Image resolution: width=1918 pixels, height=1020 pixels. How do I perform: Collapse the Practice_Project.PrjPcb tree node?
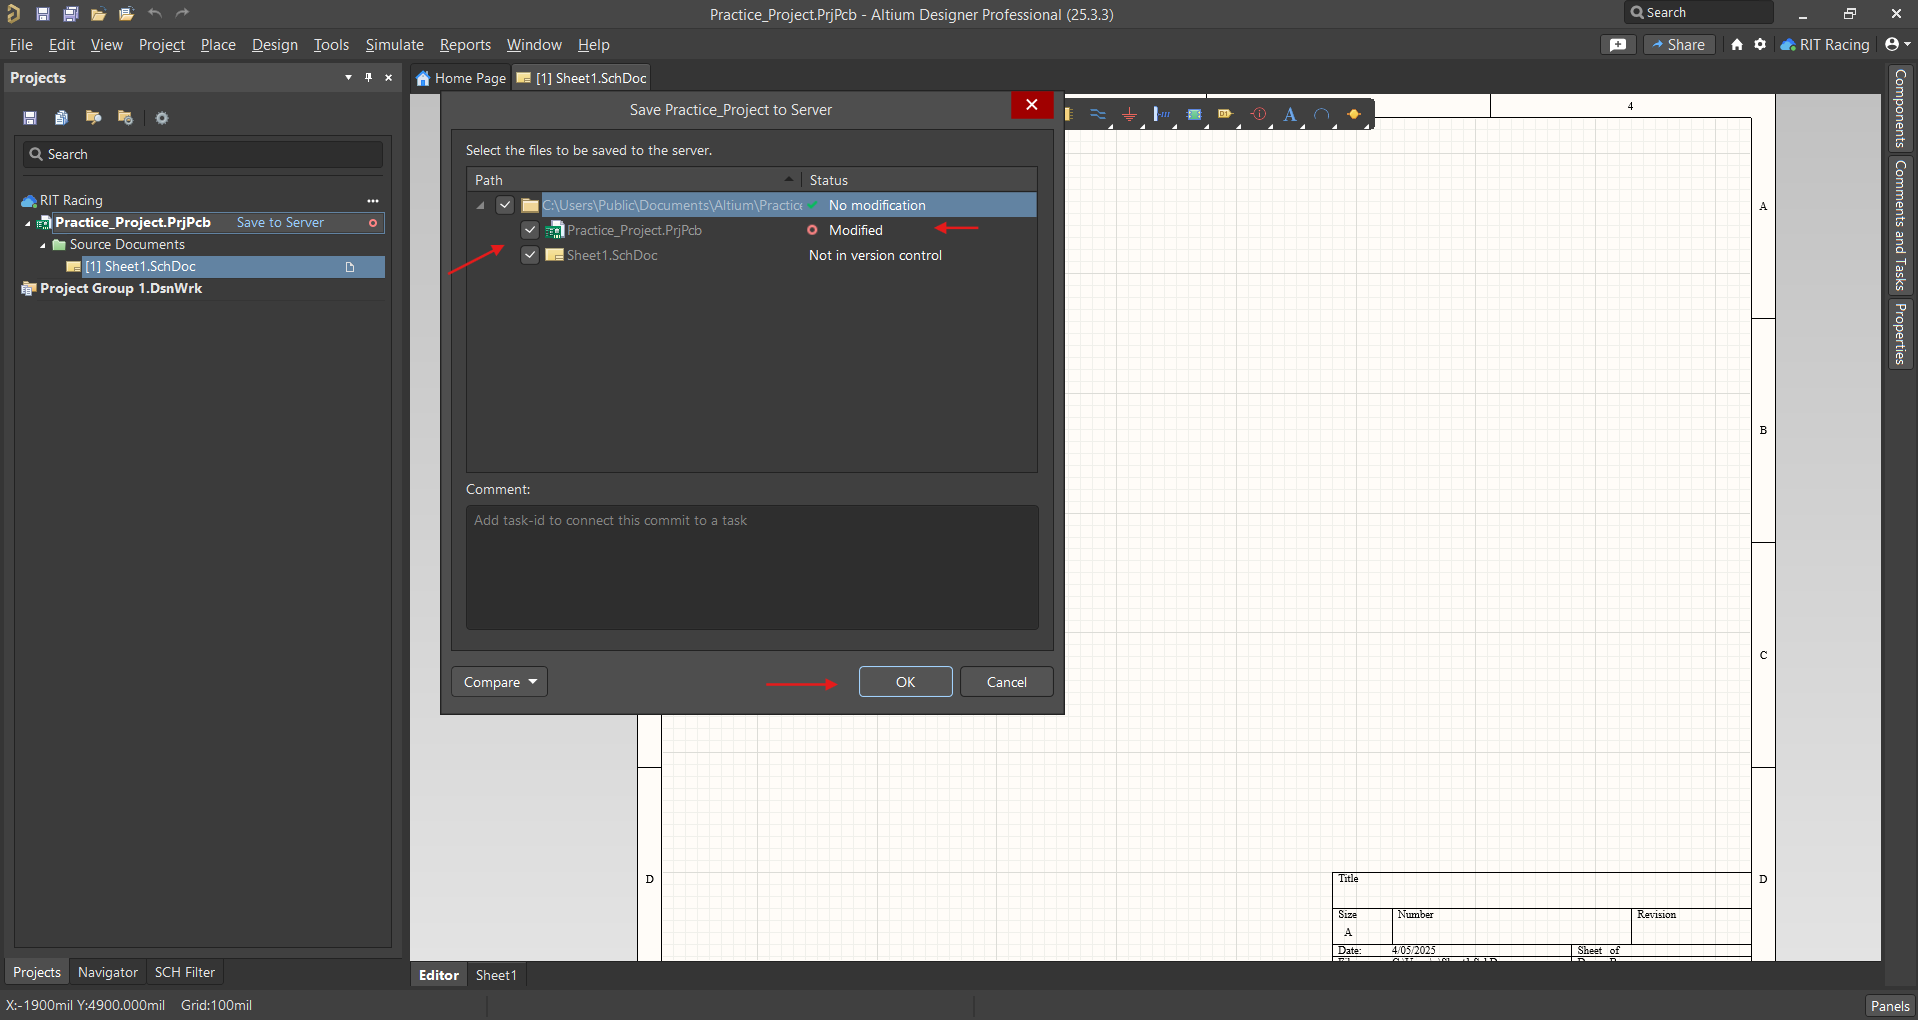[28, 223]
